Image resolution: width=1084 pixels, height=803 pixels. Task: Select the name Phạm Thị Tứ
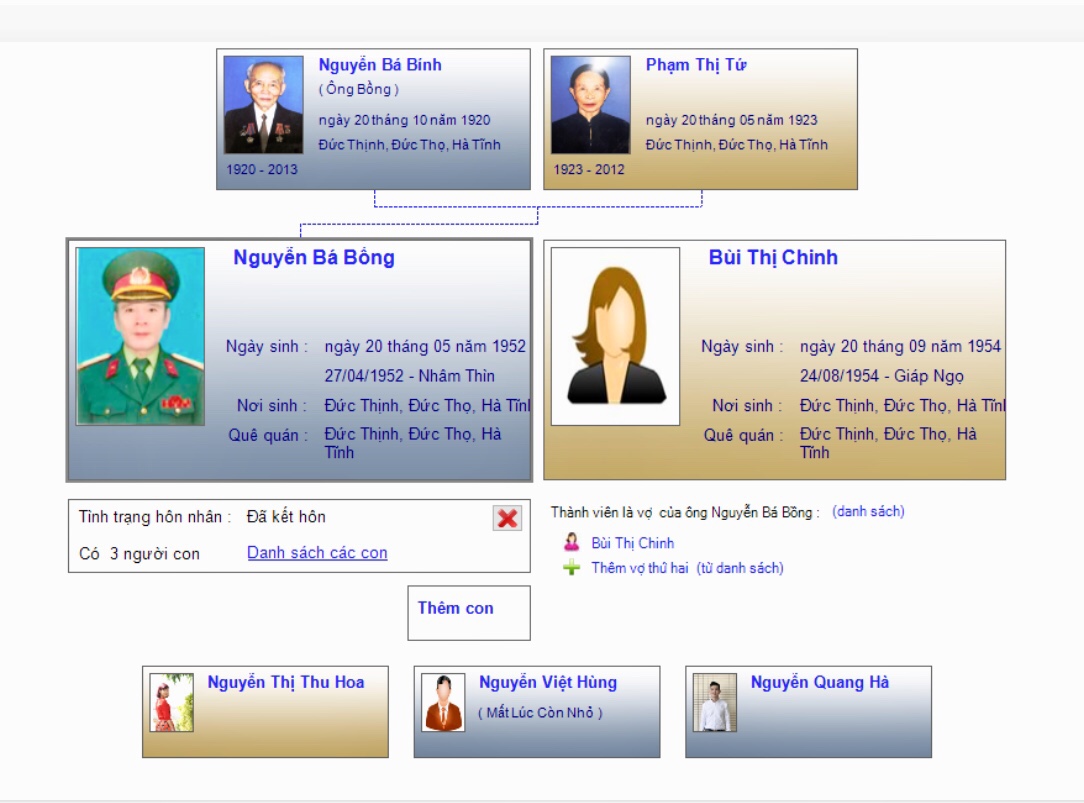[x=696, y=65]
